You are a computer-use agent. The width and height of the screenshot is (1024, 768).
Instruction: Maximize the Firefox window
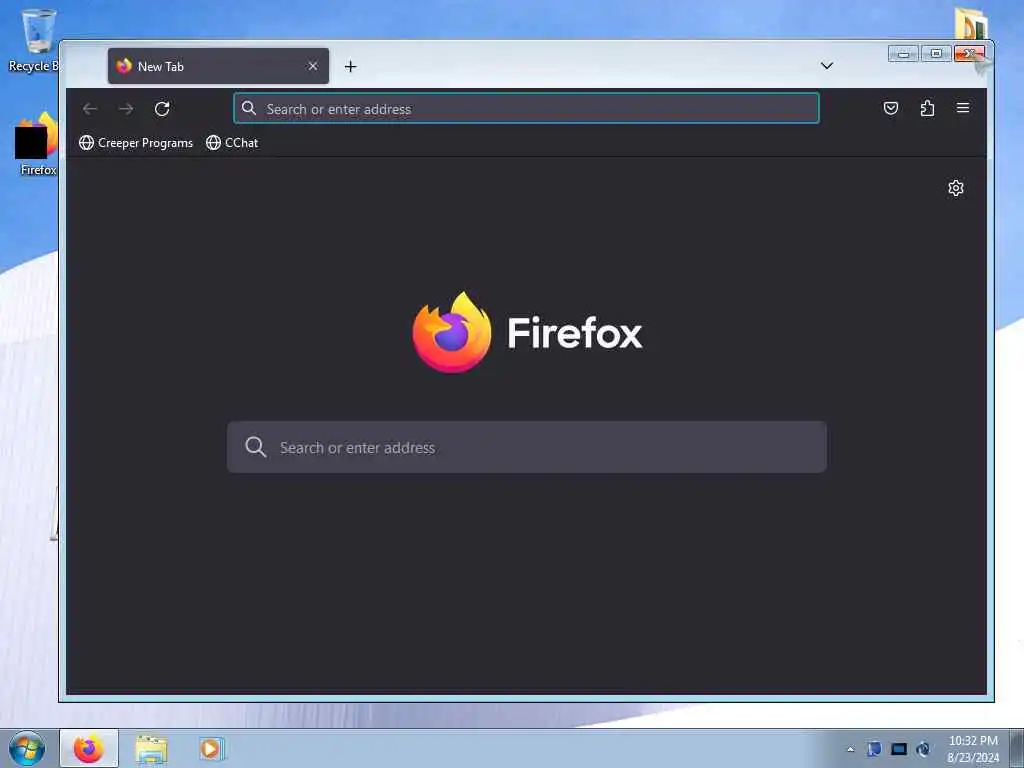point(936,54)
